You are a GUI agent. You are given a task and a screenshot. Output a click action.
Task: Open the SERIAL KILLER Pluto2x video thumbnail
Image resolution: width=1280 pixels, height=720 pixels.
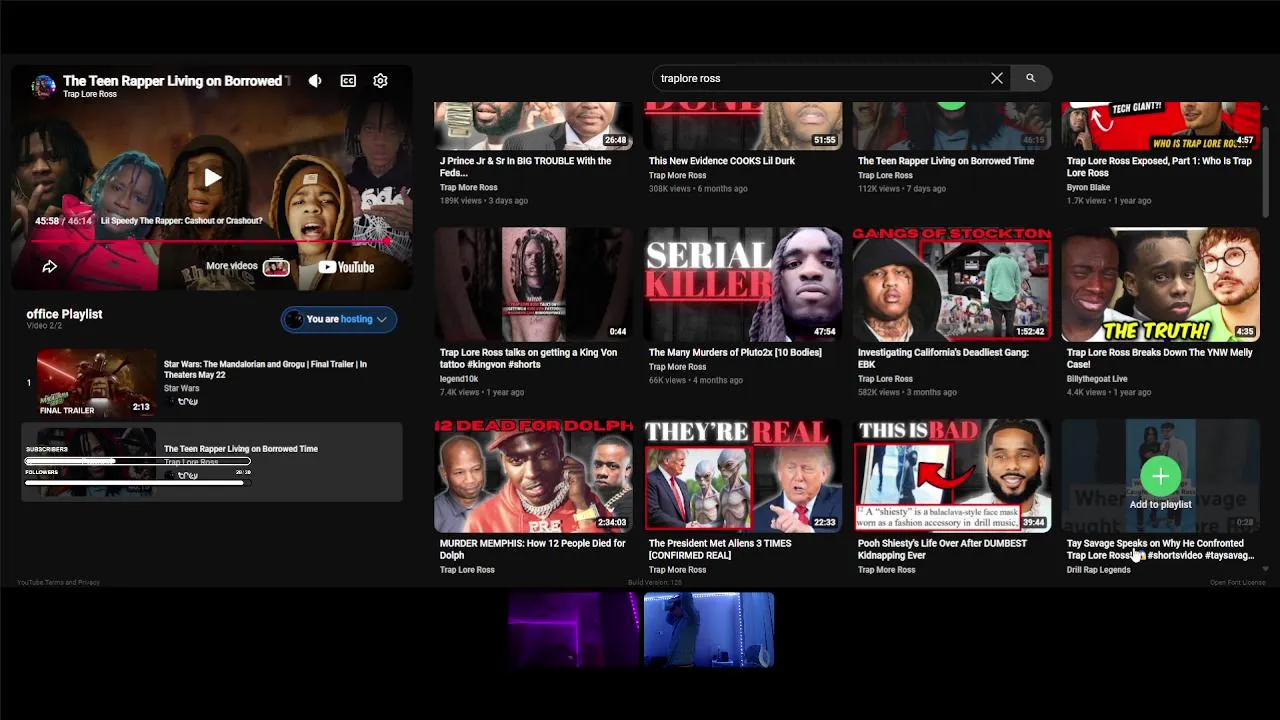point(743,285)
